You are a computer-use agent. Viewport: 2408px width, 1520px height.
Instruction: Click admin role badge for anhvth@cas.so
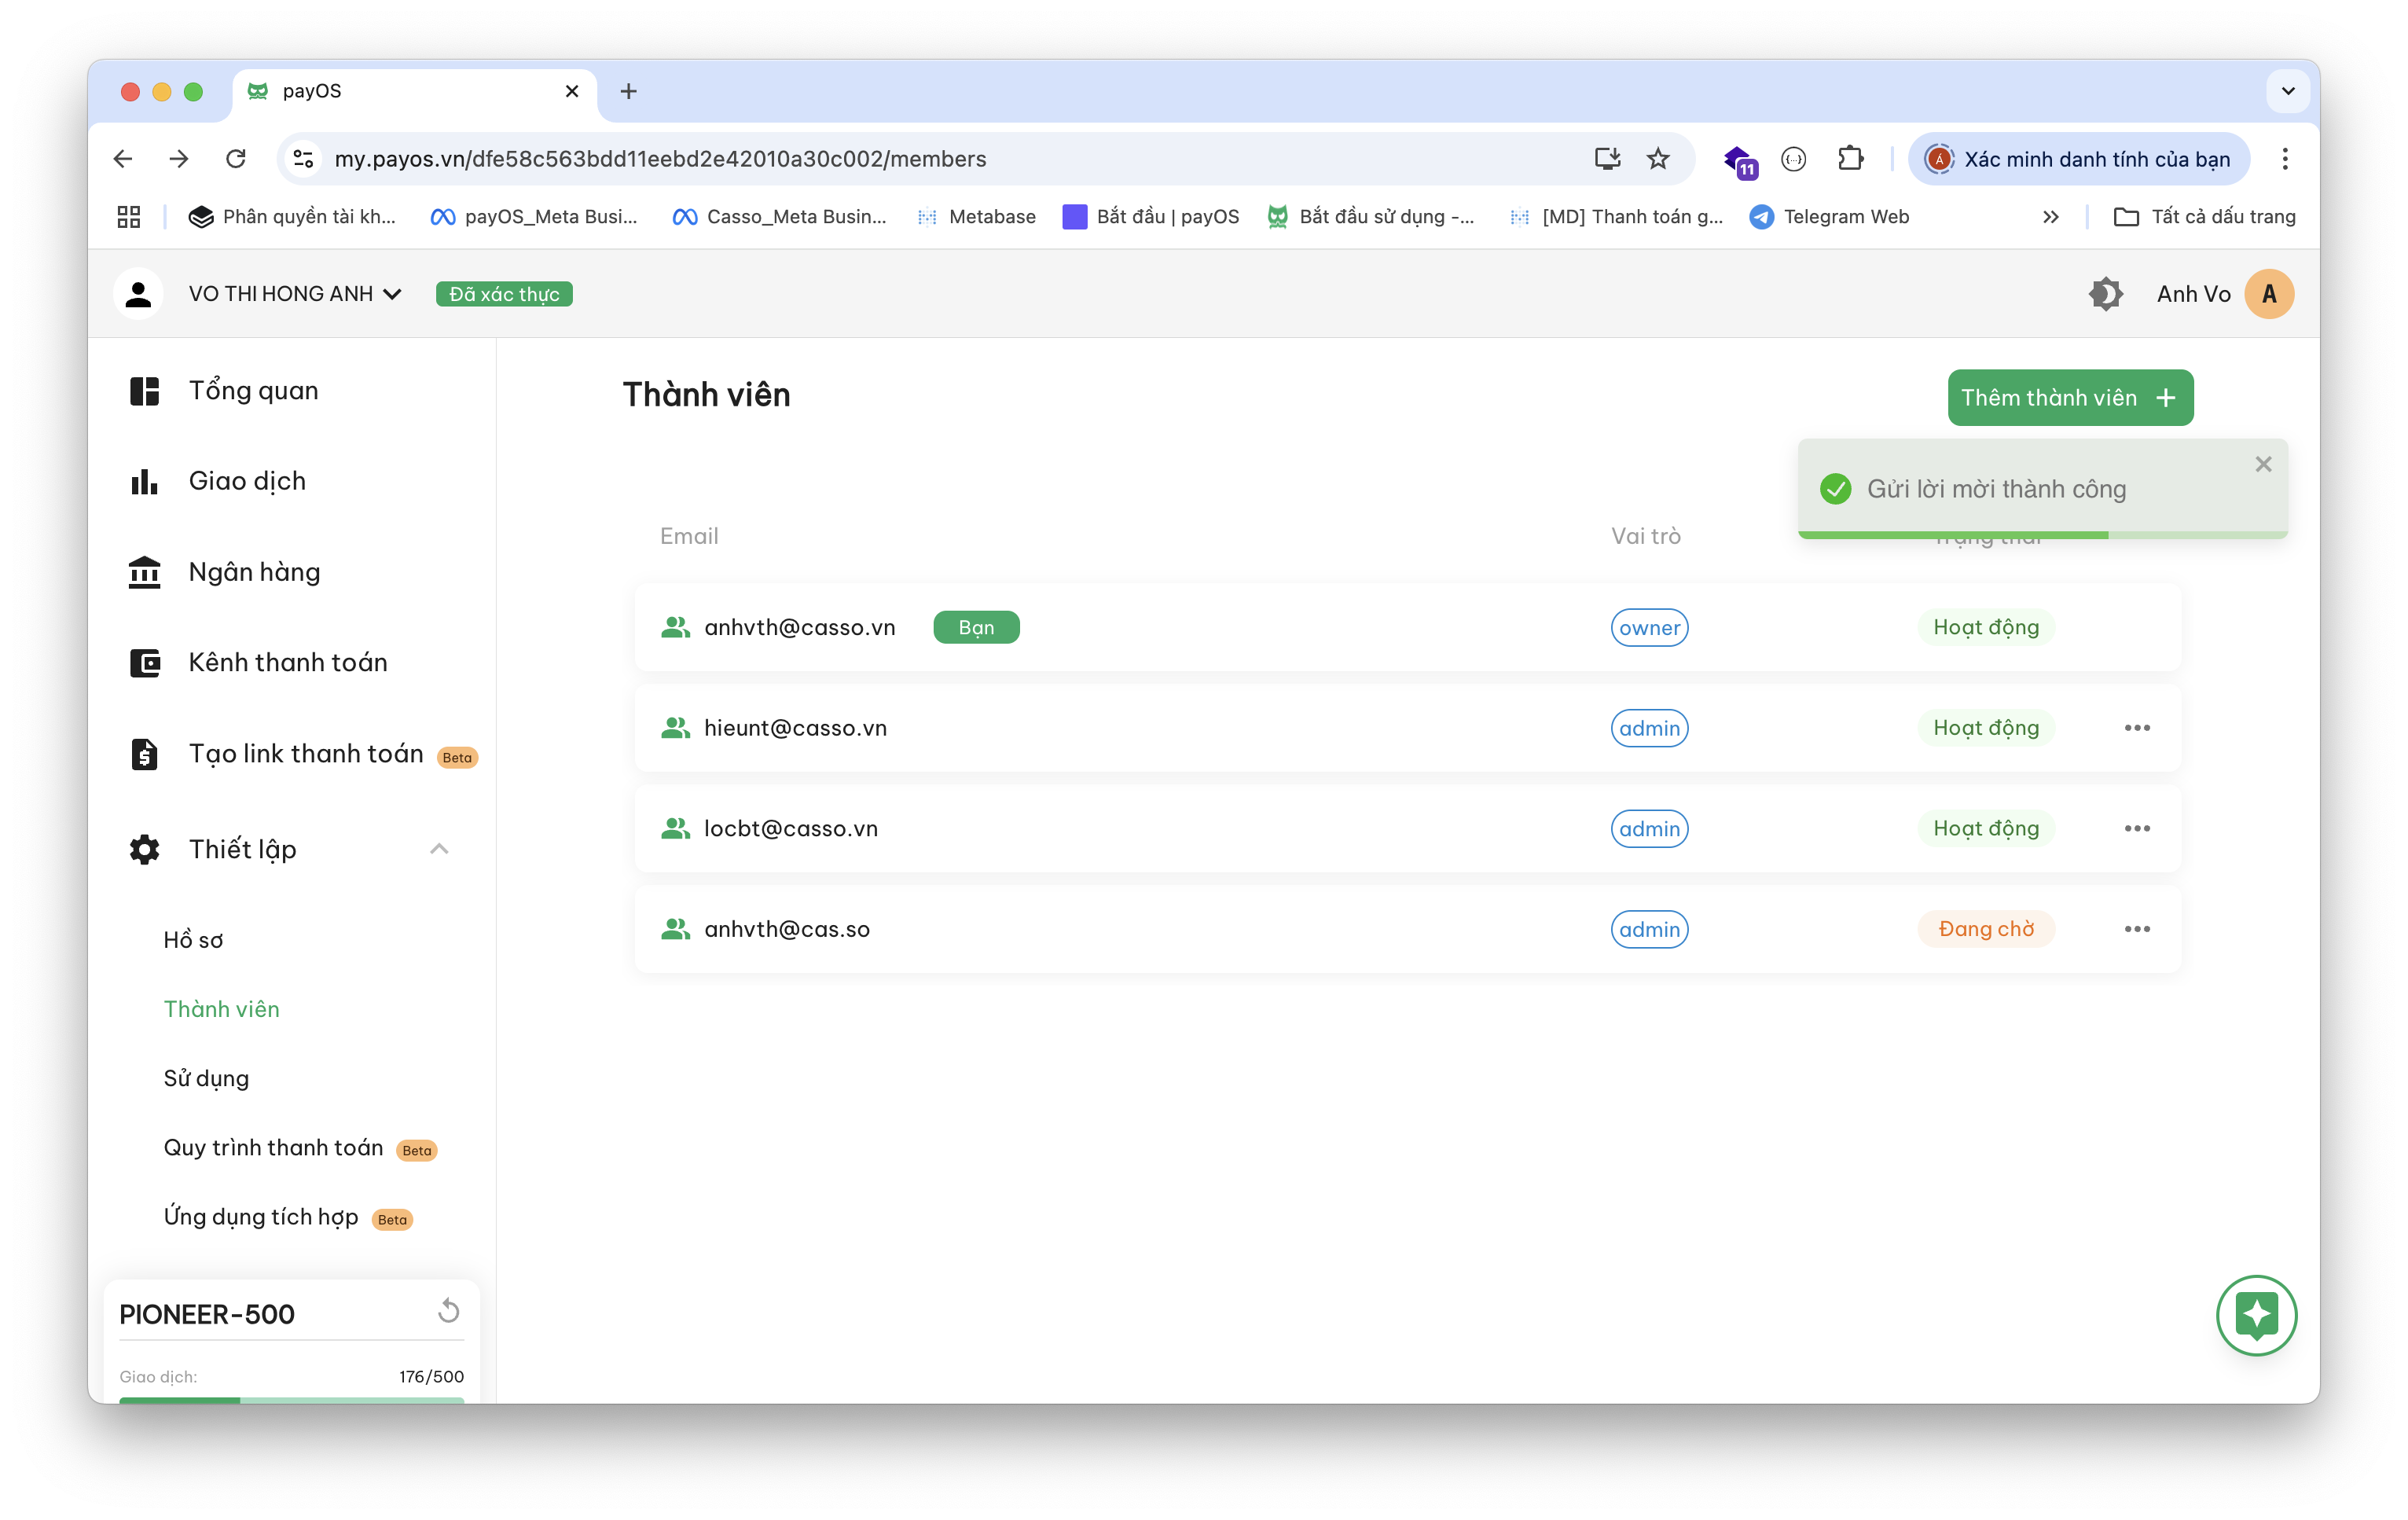(1649, 929)
